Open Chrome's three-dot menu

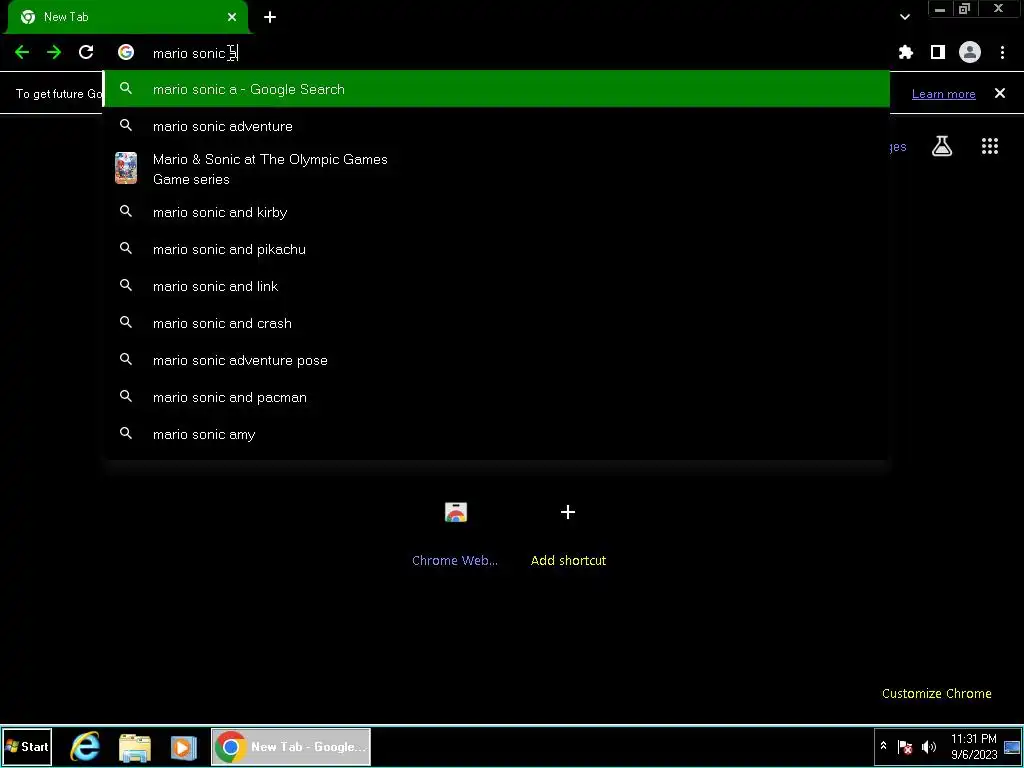(x=1002, y=52)
